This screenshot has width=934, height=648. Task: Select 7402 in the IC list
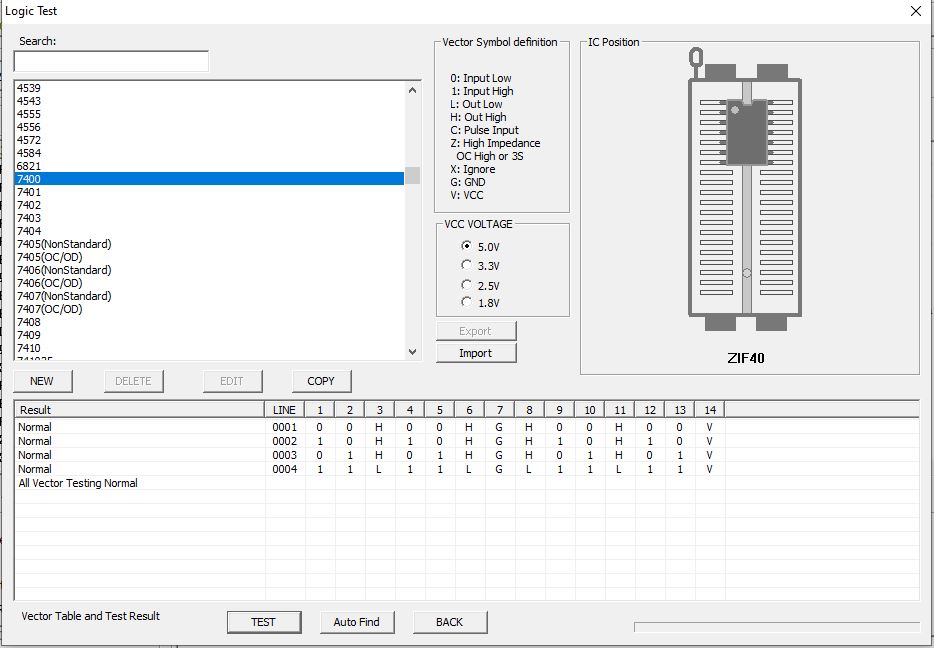[209, 205]
